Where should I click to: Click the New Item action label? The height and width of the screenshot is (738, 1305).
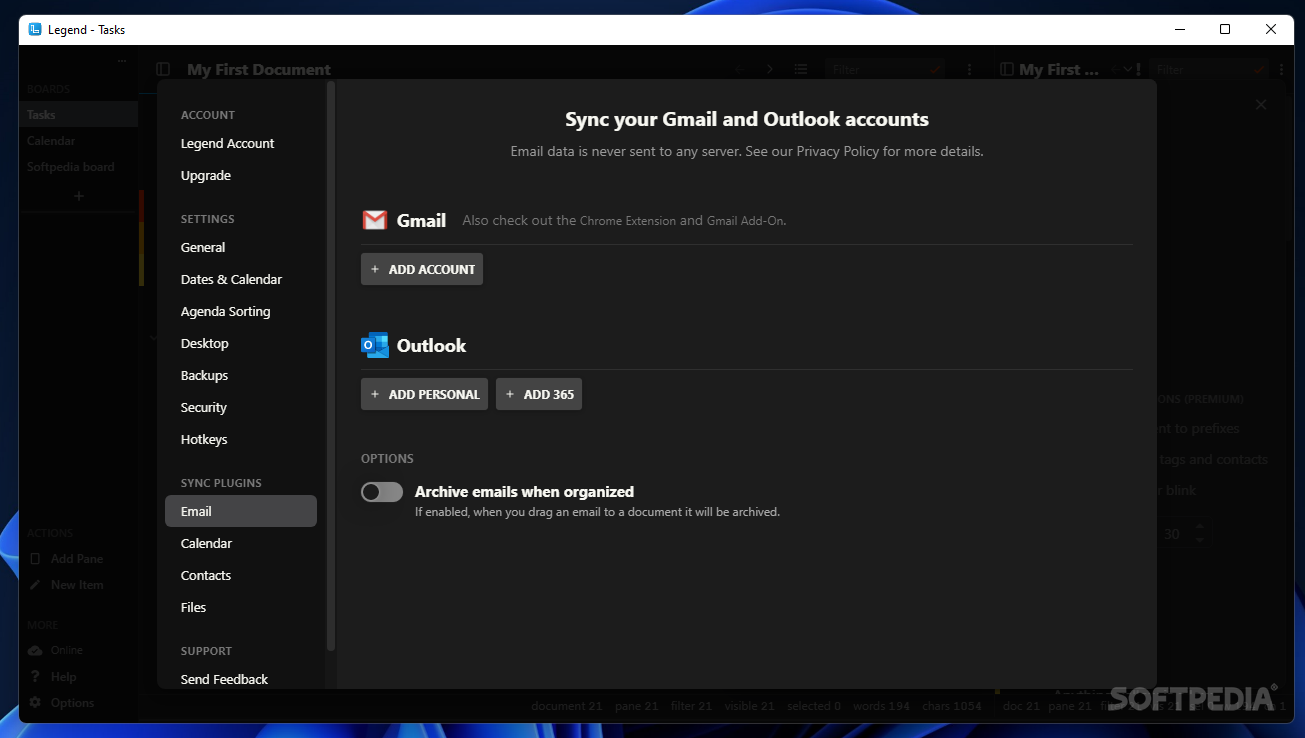(77, 585)
